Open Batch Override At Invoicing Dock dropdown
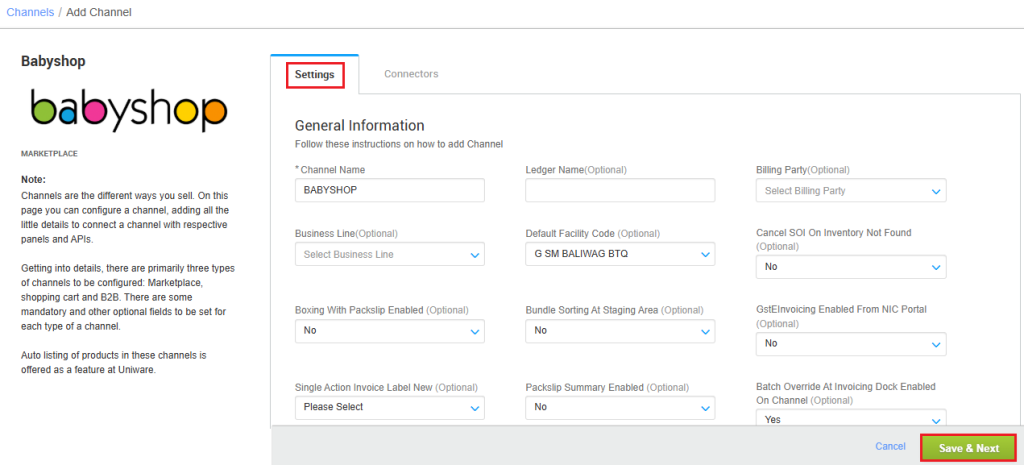The height and width of the screenshot is (465, 1024). (x=851, y=419)
